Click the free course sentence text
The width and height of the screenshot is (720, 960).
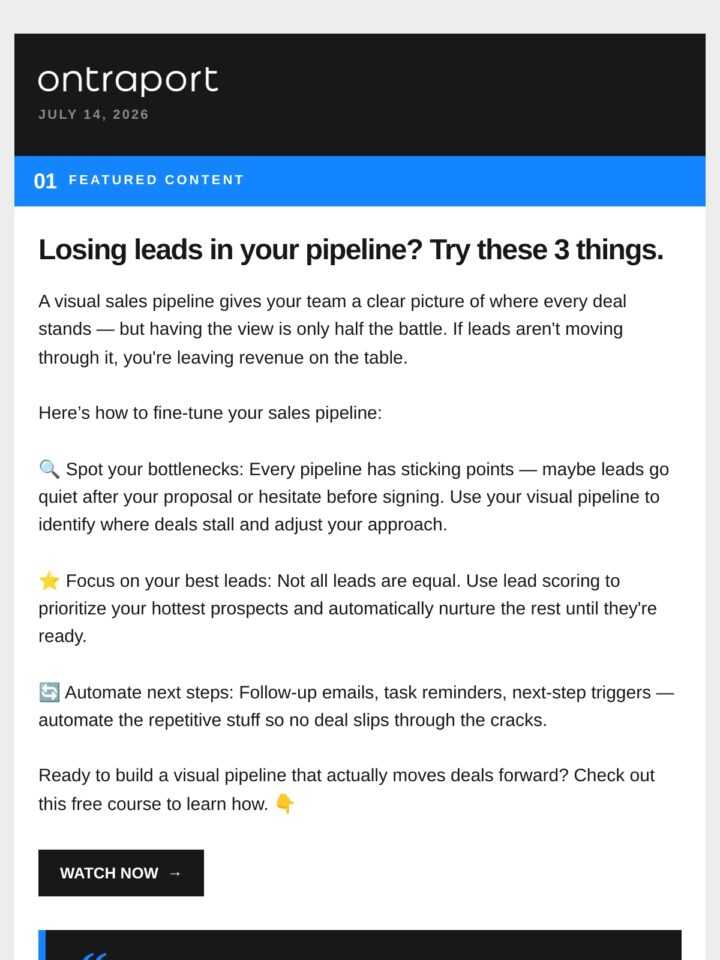(x=347, y=789)
